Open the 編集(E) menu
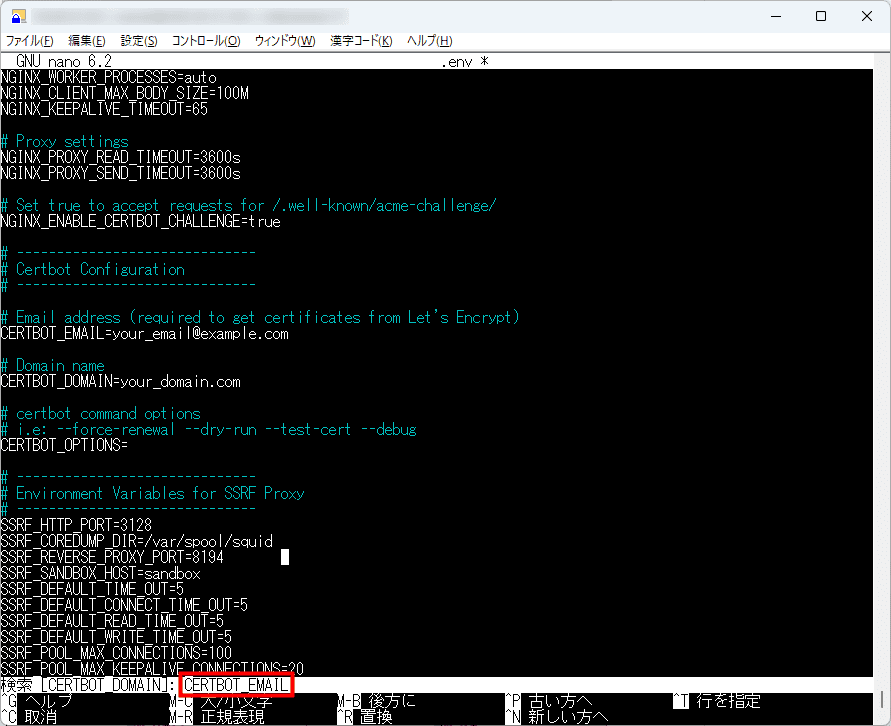 click(x=87, y=41)
